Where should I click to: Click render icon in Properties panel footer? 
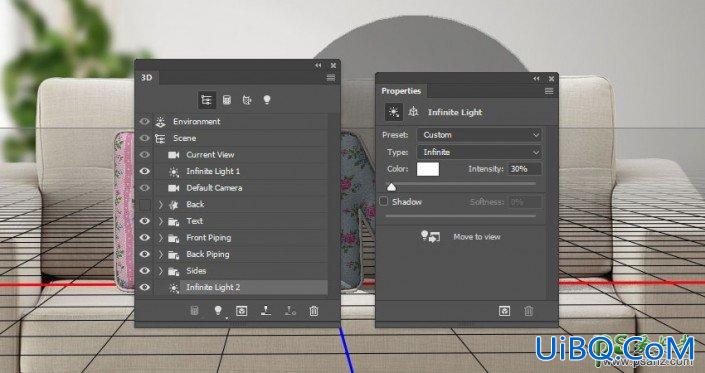click(x=504, y=311)
